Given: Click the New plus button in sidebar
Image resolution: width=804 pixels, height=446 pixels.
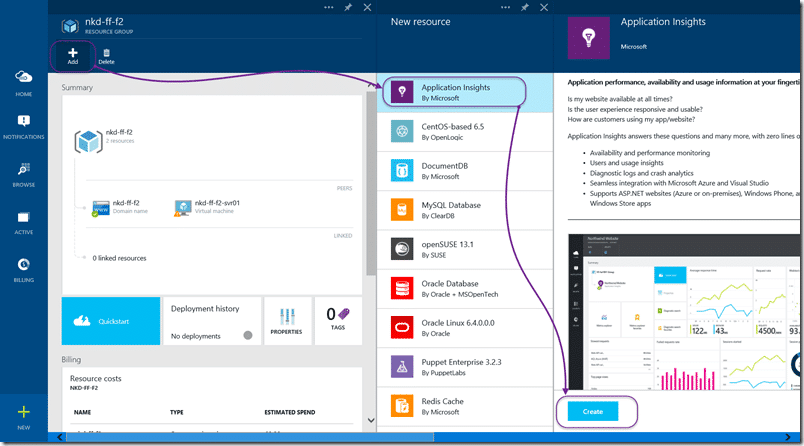Looking at the screenshot, I should tap(24, 418).
